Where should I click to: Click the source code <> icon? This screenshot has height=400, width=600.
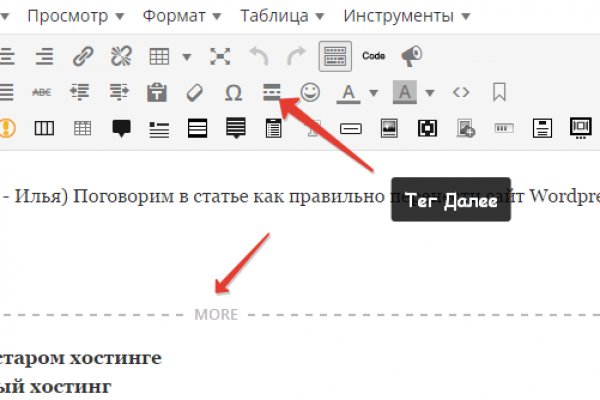461,92
